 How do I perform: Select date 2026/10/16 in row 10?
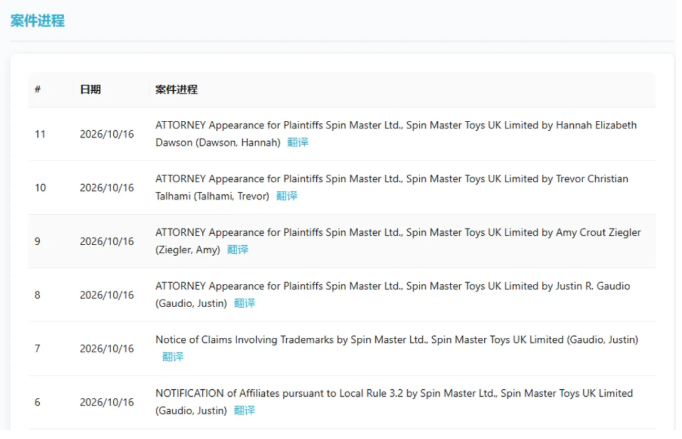pyautogui.click(x=107, y=188)
